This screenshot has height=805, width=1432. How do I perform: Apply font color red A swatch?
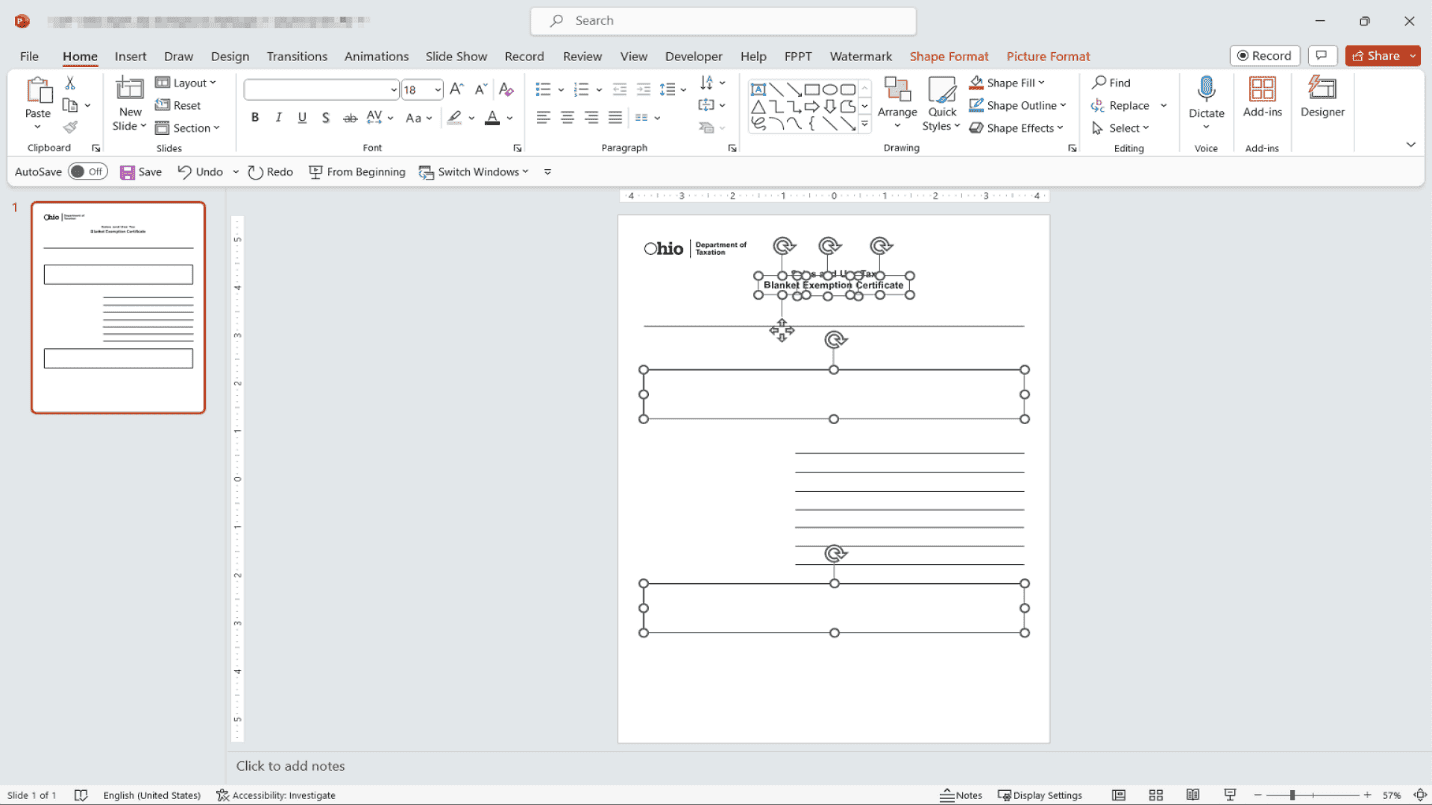coord(492,118)
